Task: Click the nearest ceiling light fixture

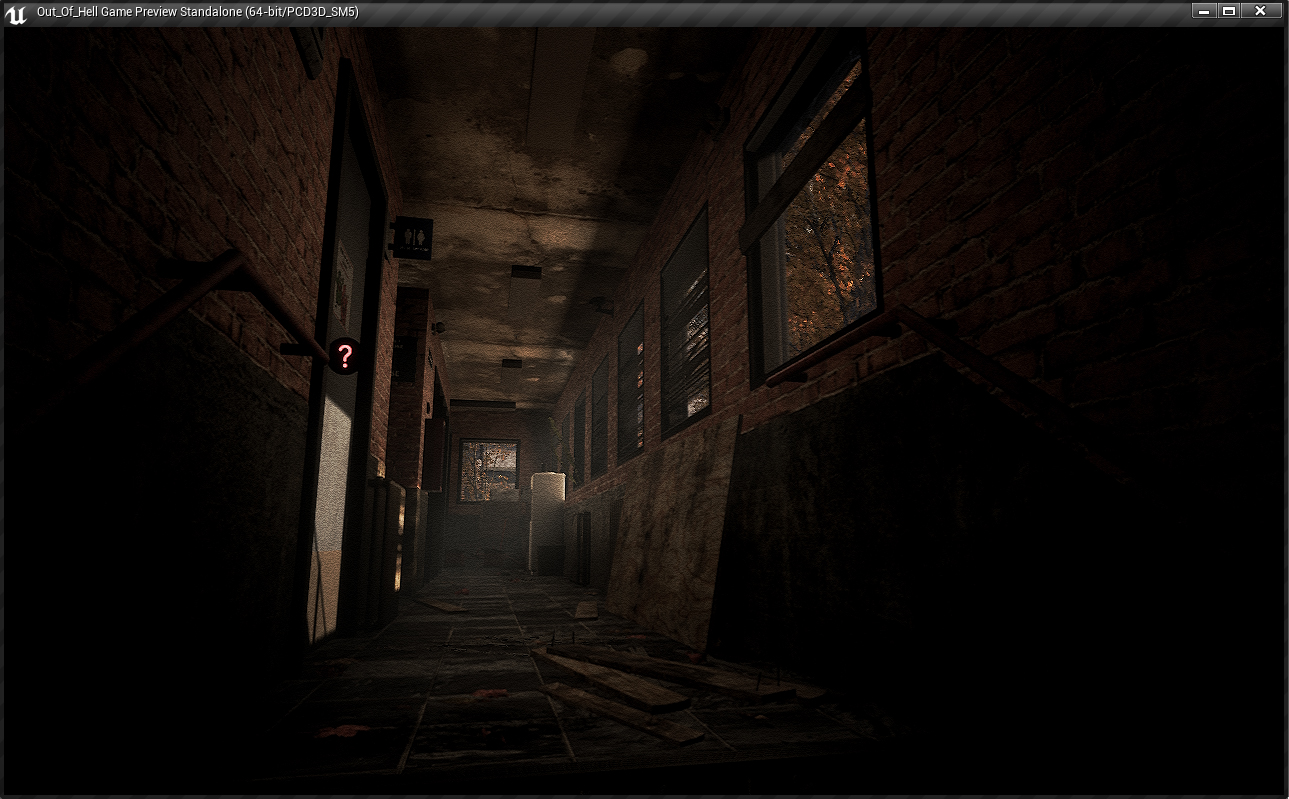Action: pyautogui.click(x=525, y=273)
